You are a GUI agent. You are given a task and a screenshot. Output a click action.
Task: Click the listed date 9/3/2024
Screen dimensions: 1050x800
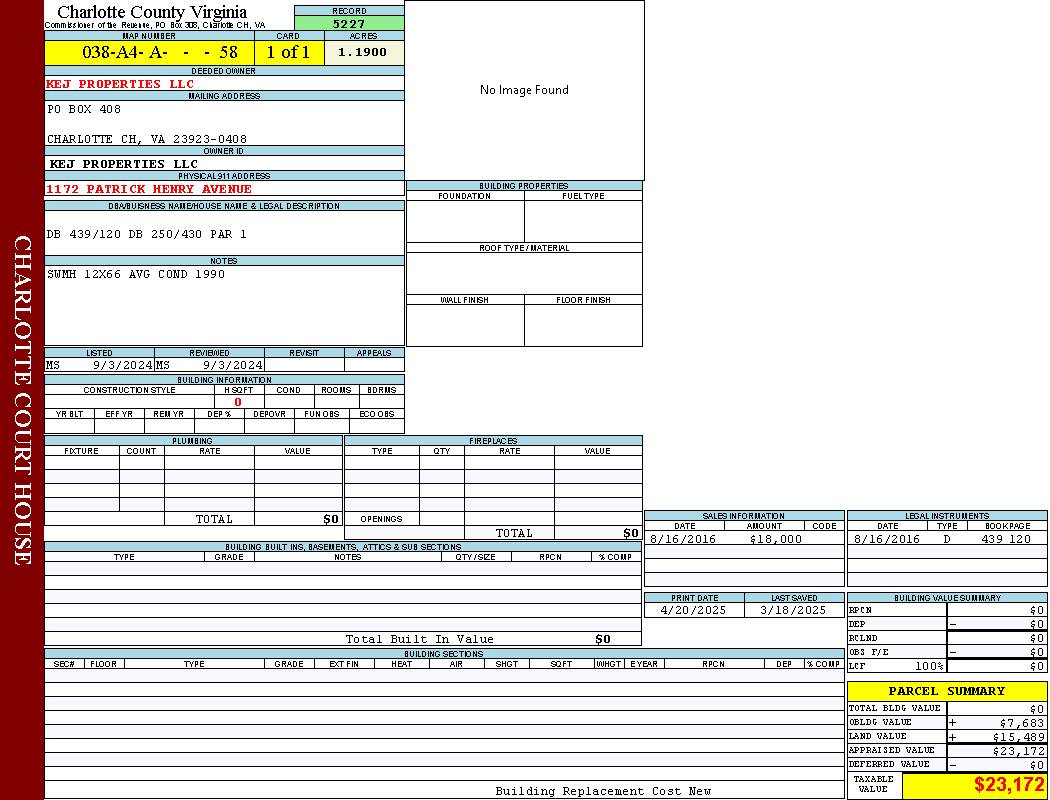122,366
